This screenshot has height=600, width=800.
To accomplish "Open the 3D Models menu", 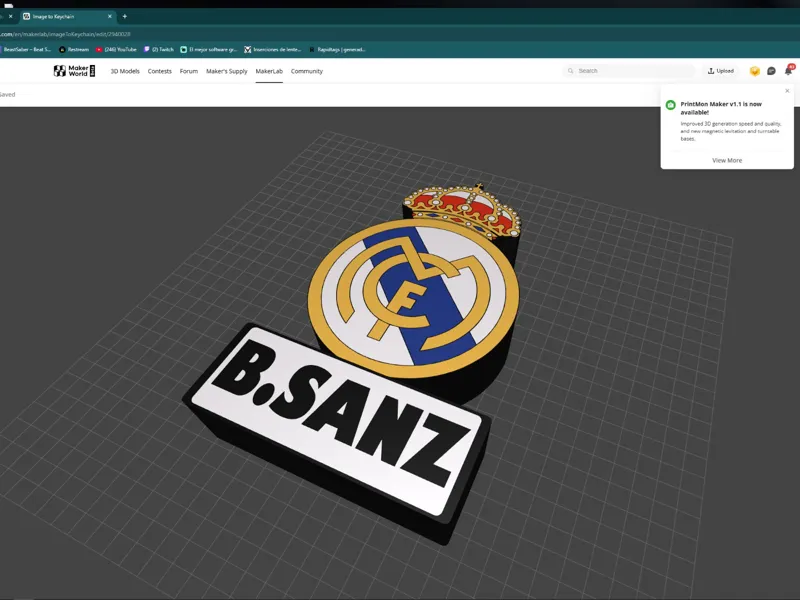I will pos(125,71).
